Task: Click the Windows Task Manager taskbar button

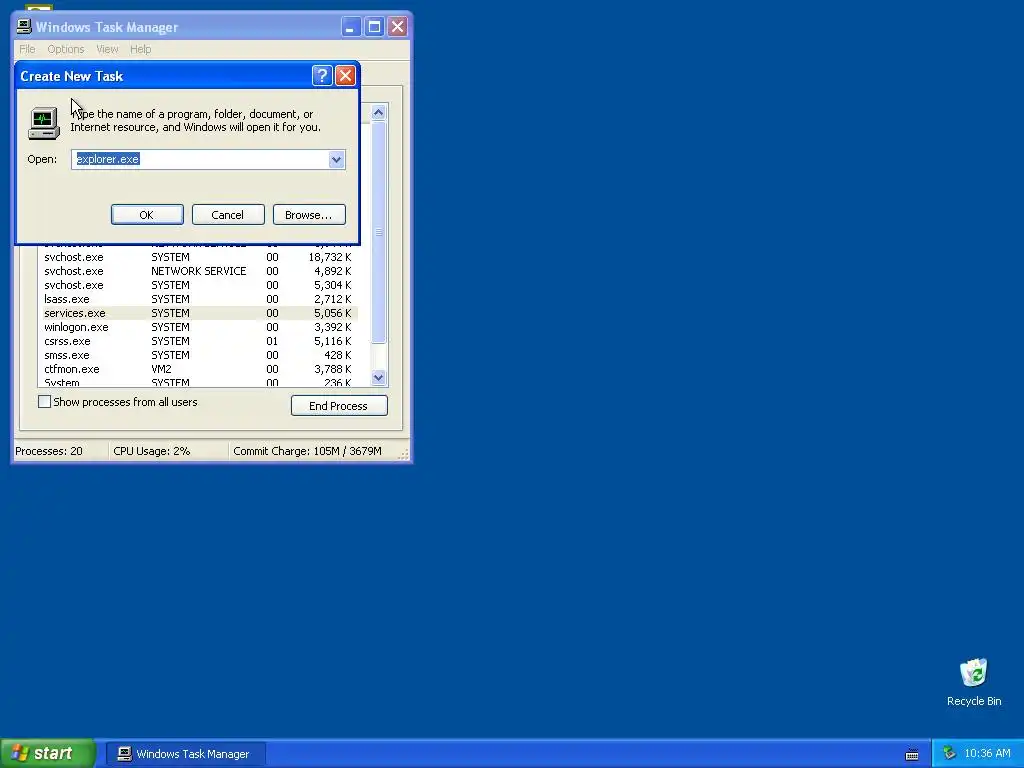Action: click(185, 754)
